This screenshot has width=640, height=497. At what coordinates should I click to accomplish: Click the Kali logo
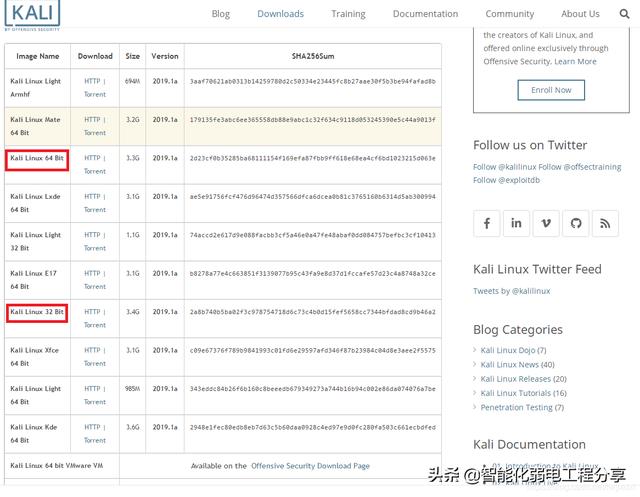32,16
